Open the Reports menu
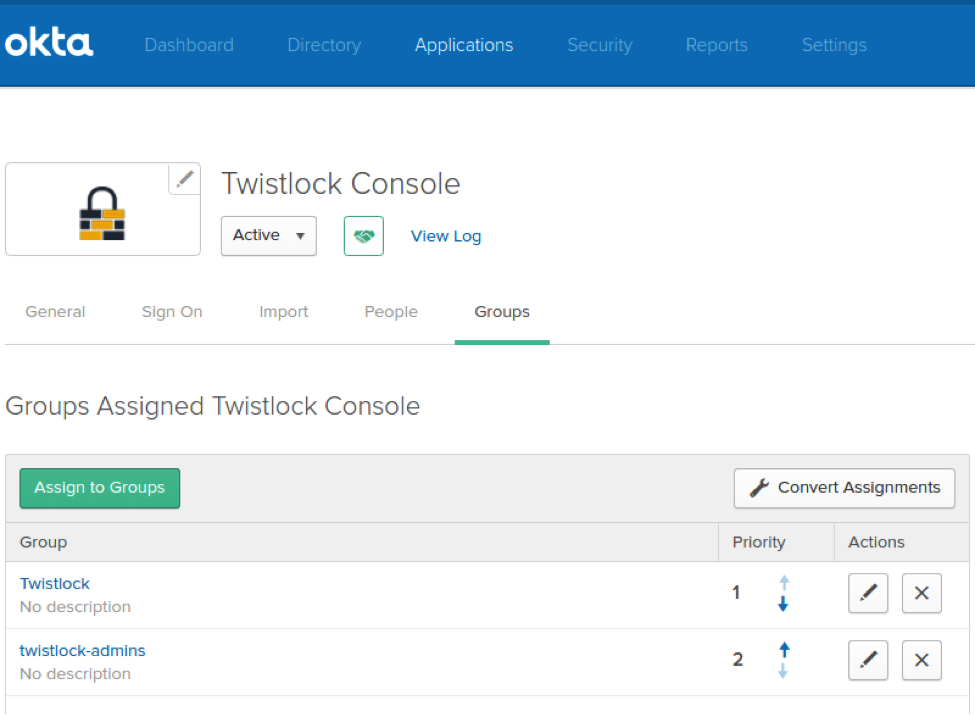This screenshot has width=975, height=715. [716, 45]
